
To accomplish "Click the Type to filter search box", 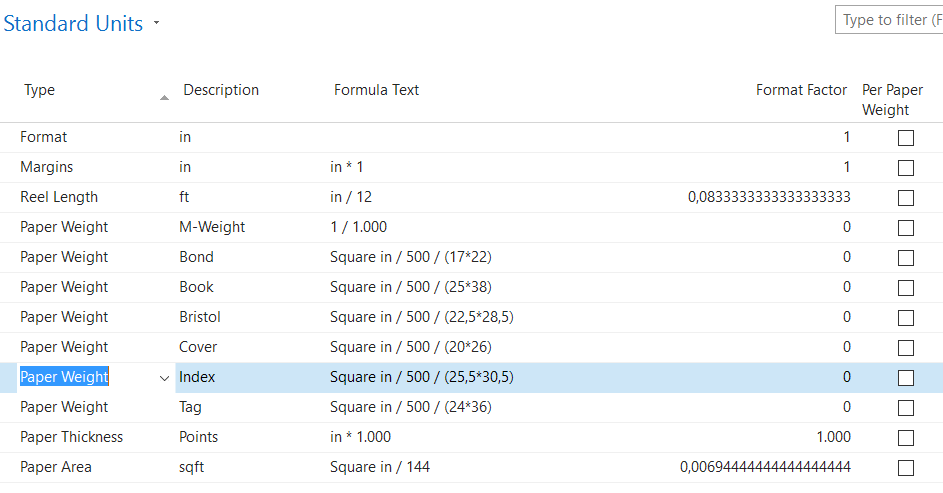I will [x=889, y=20].
